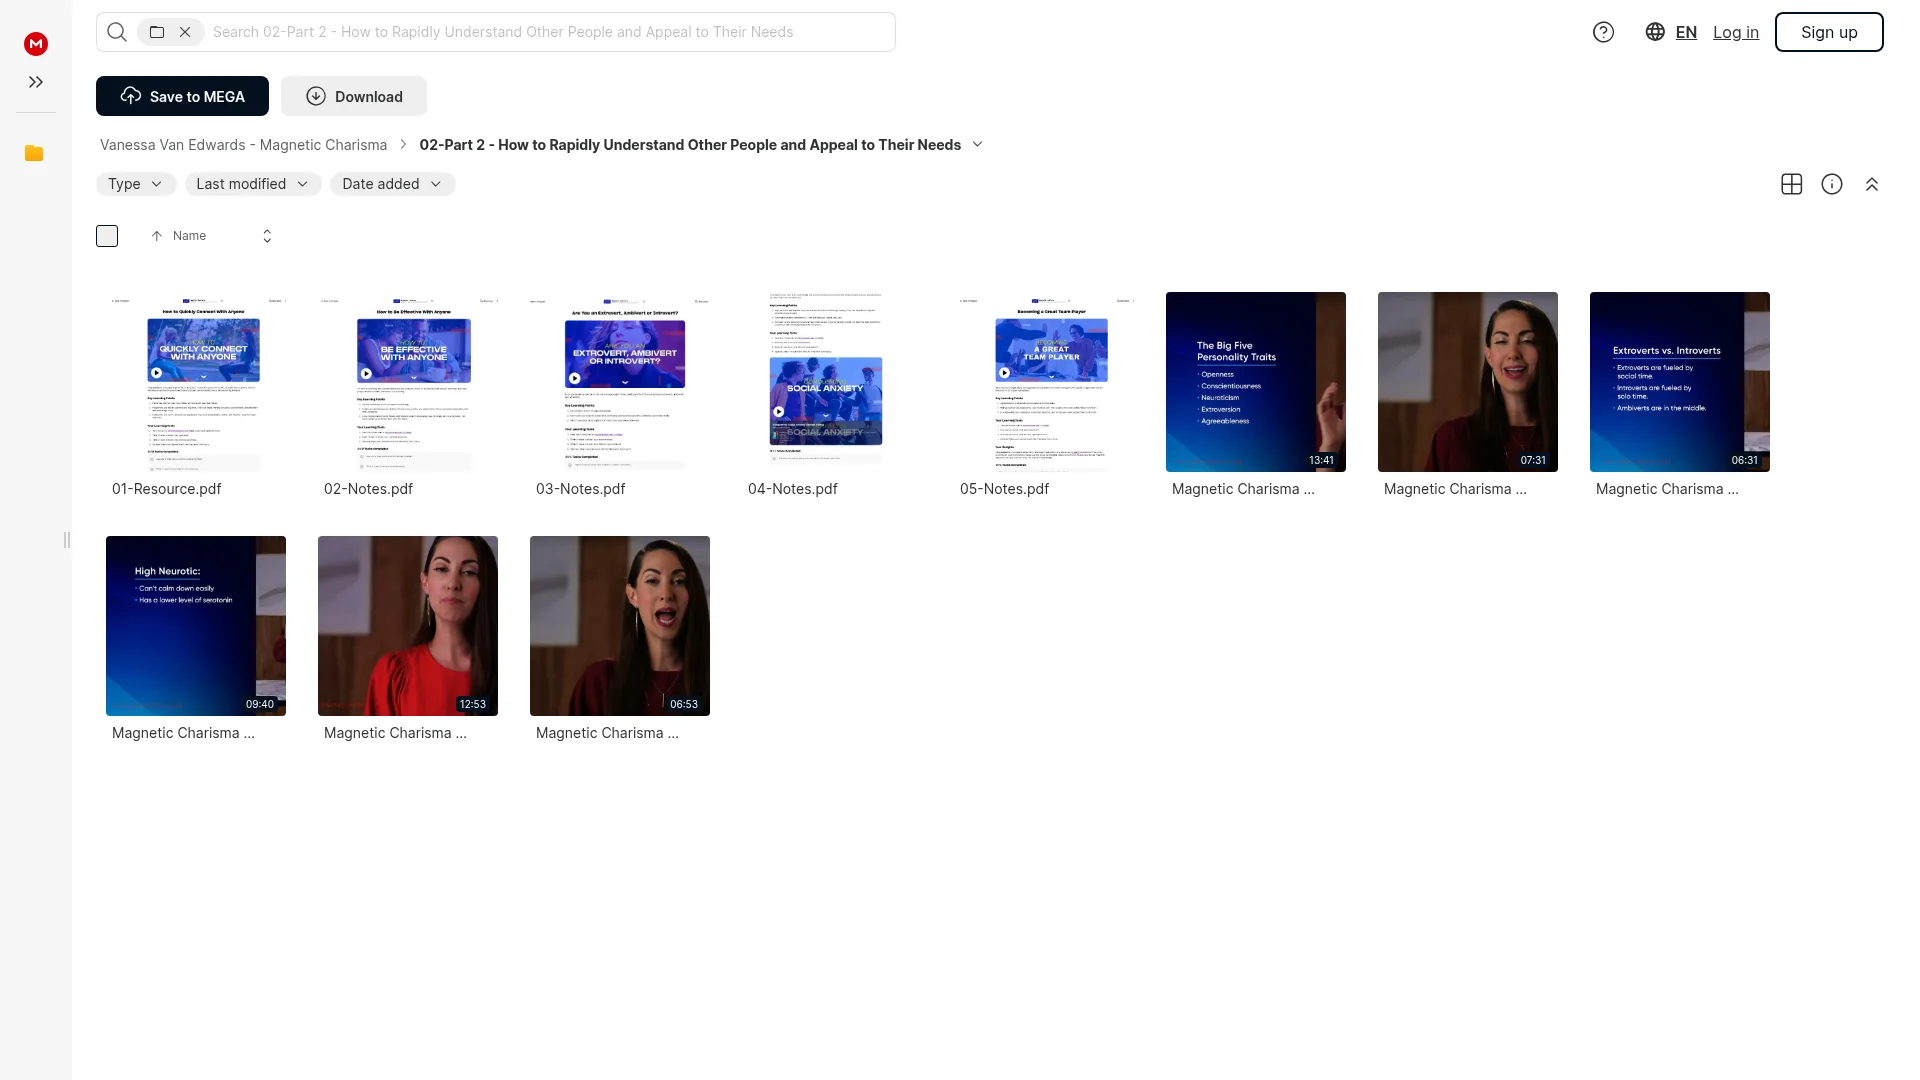
Task: Select the file name 05-Notes.pdf
Action: (1004, 489)
